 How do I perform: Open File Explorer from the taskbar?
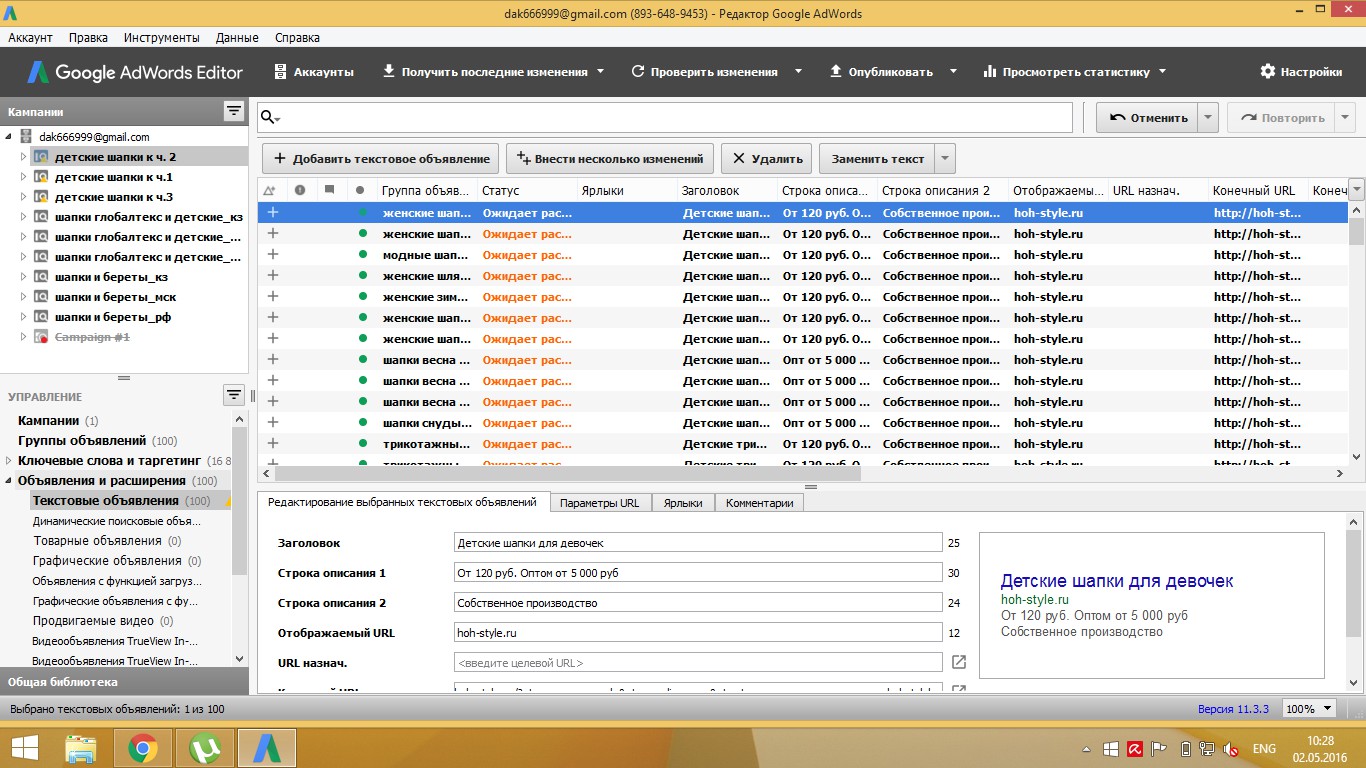click(81, 748)
